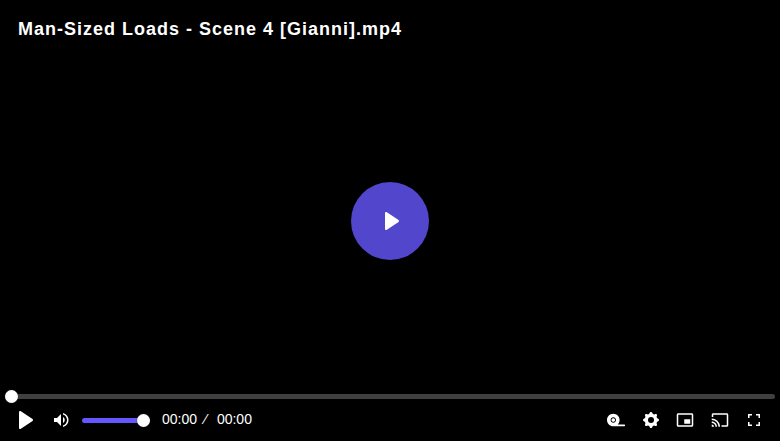Open the settings gear menu
The width and height of the screenshot is (780, 441).
[651, 420]
